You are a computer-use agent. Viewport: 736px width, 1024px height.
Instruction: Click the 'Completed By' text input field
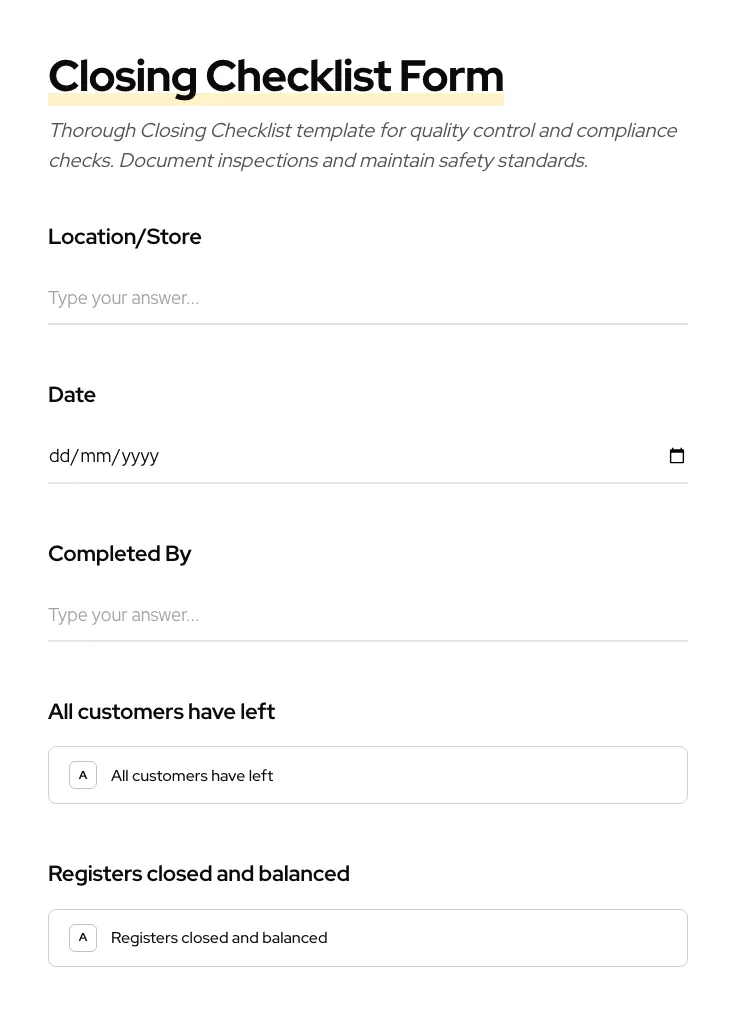[x=368, y=615]
